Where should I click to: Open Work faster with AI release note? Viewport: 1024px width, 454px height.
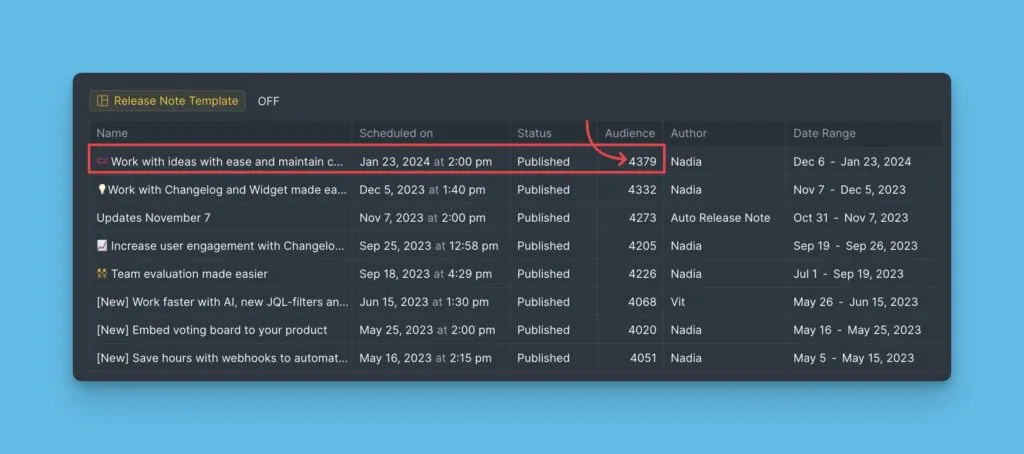[x=222, y=301]
